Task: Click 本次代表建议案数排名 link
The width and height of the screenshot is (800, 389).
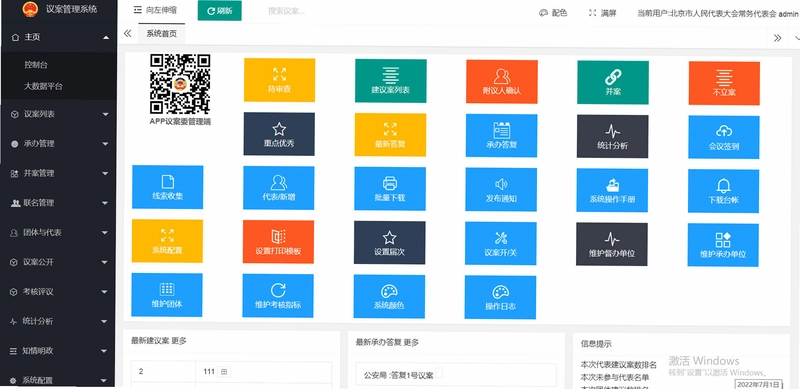Action: point(619,365)
